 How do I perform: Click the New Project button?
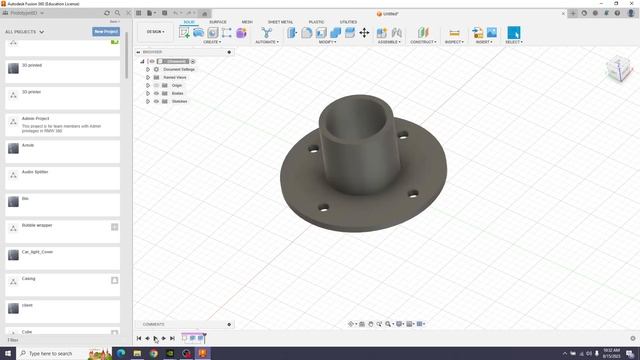click(106, 32)
